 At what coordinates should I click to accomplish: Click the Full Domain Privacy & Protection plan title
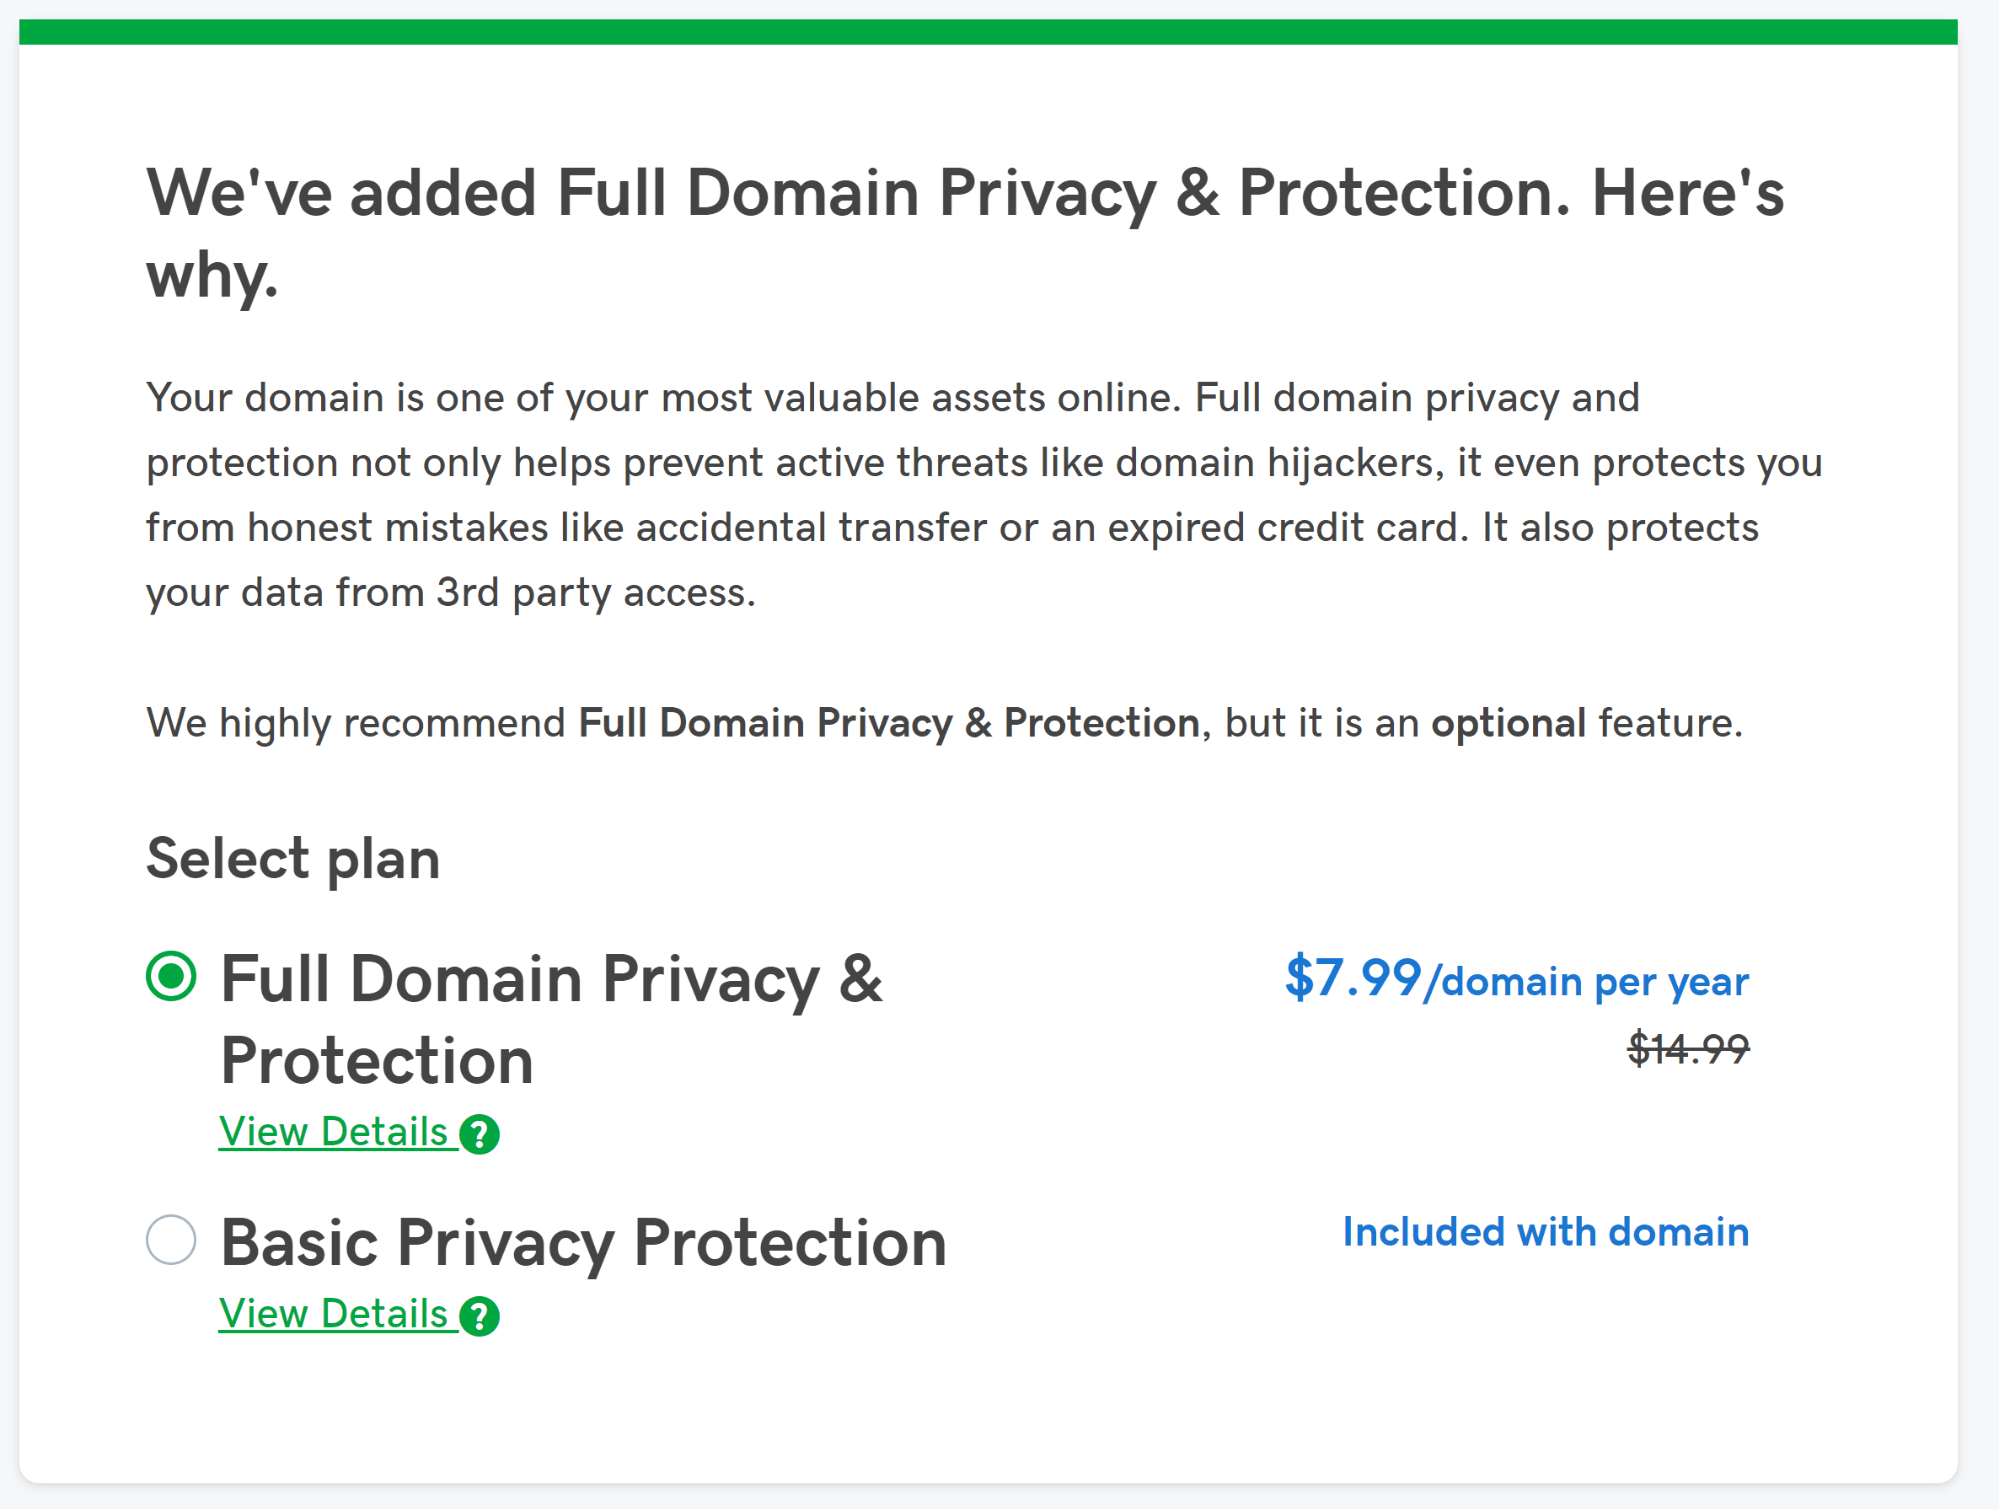[551, 1018]
